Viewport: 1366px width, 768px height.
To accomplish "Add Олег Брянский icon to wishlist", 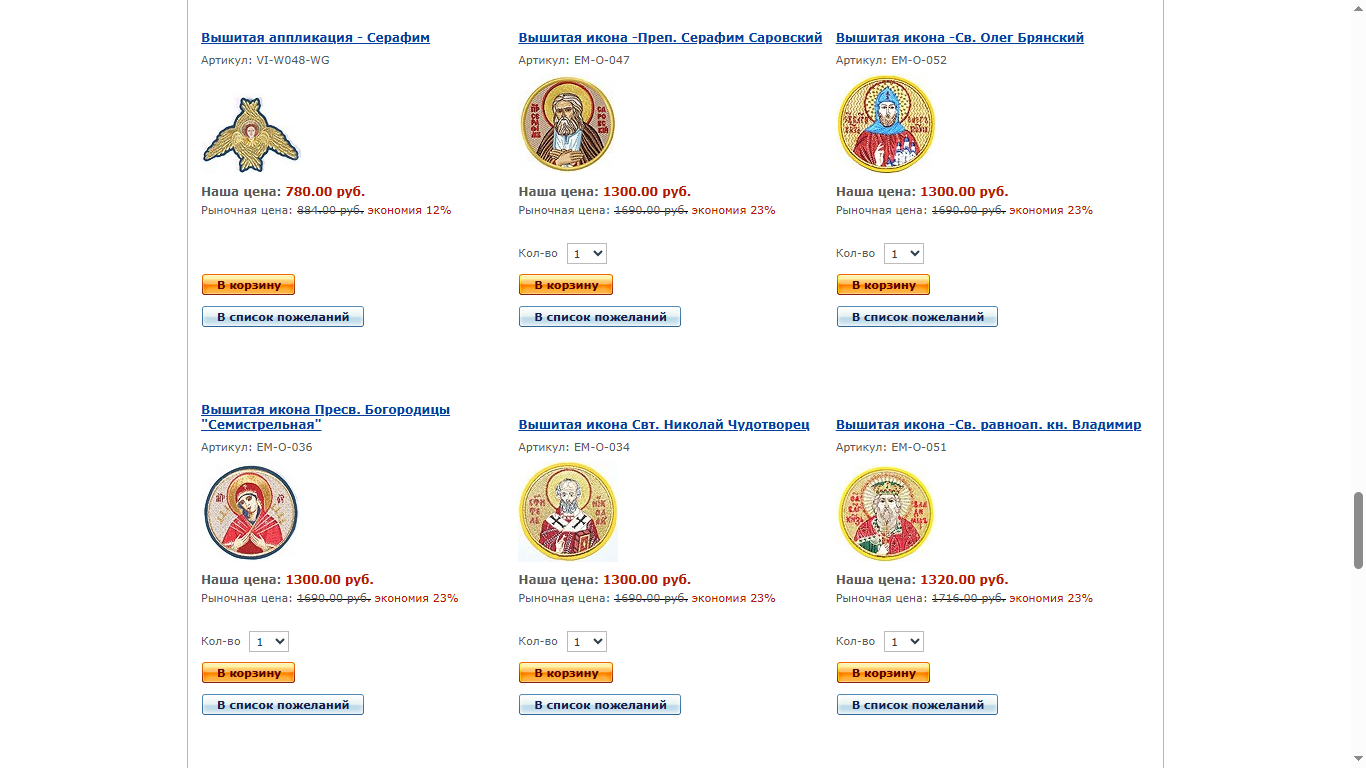I will point(917,317).
